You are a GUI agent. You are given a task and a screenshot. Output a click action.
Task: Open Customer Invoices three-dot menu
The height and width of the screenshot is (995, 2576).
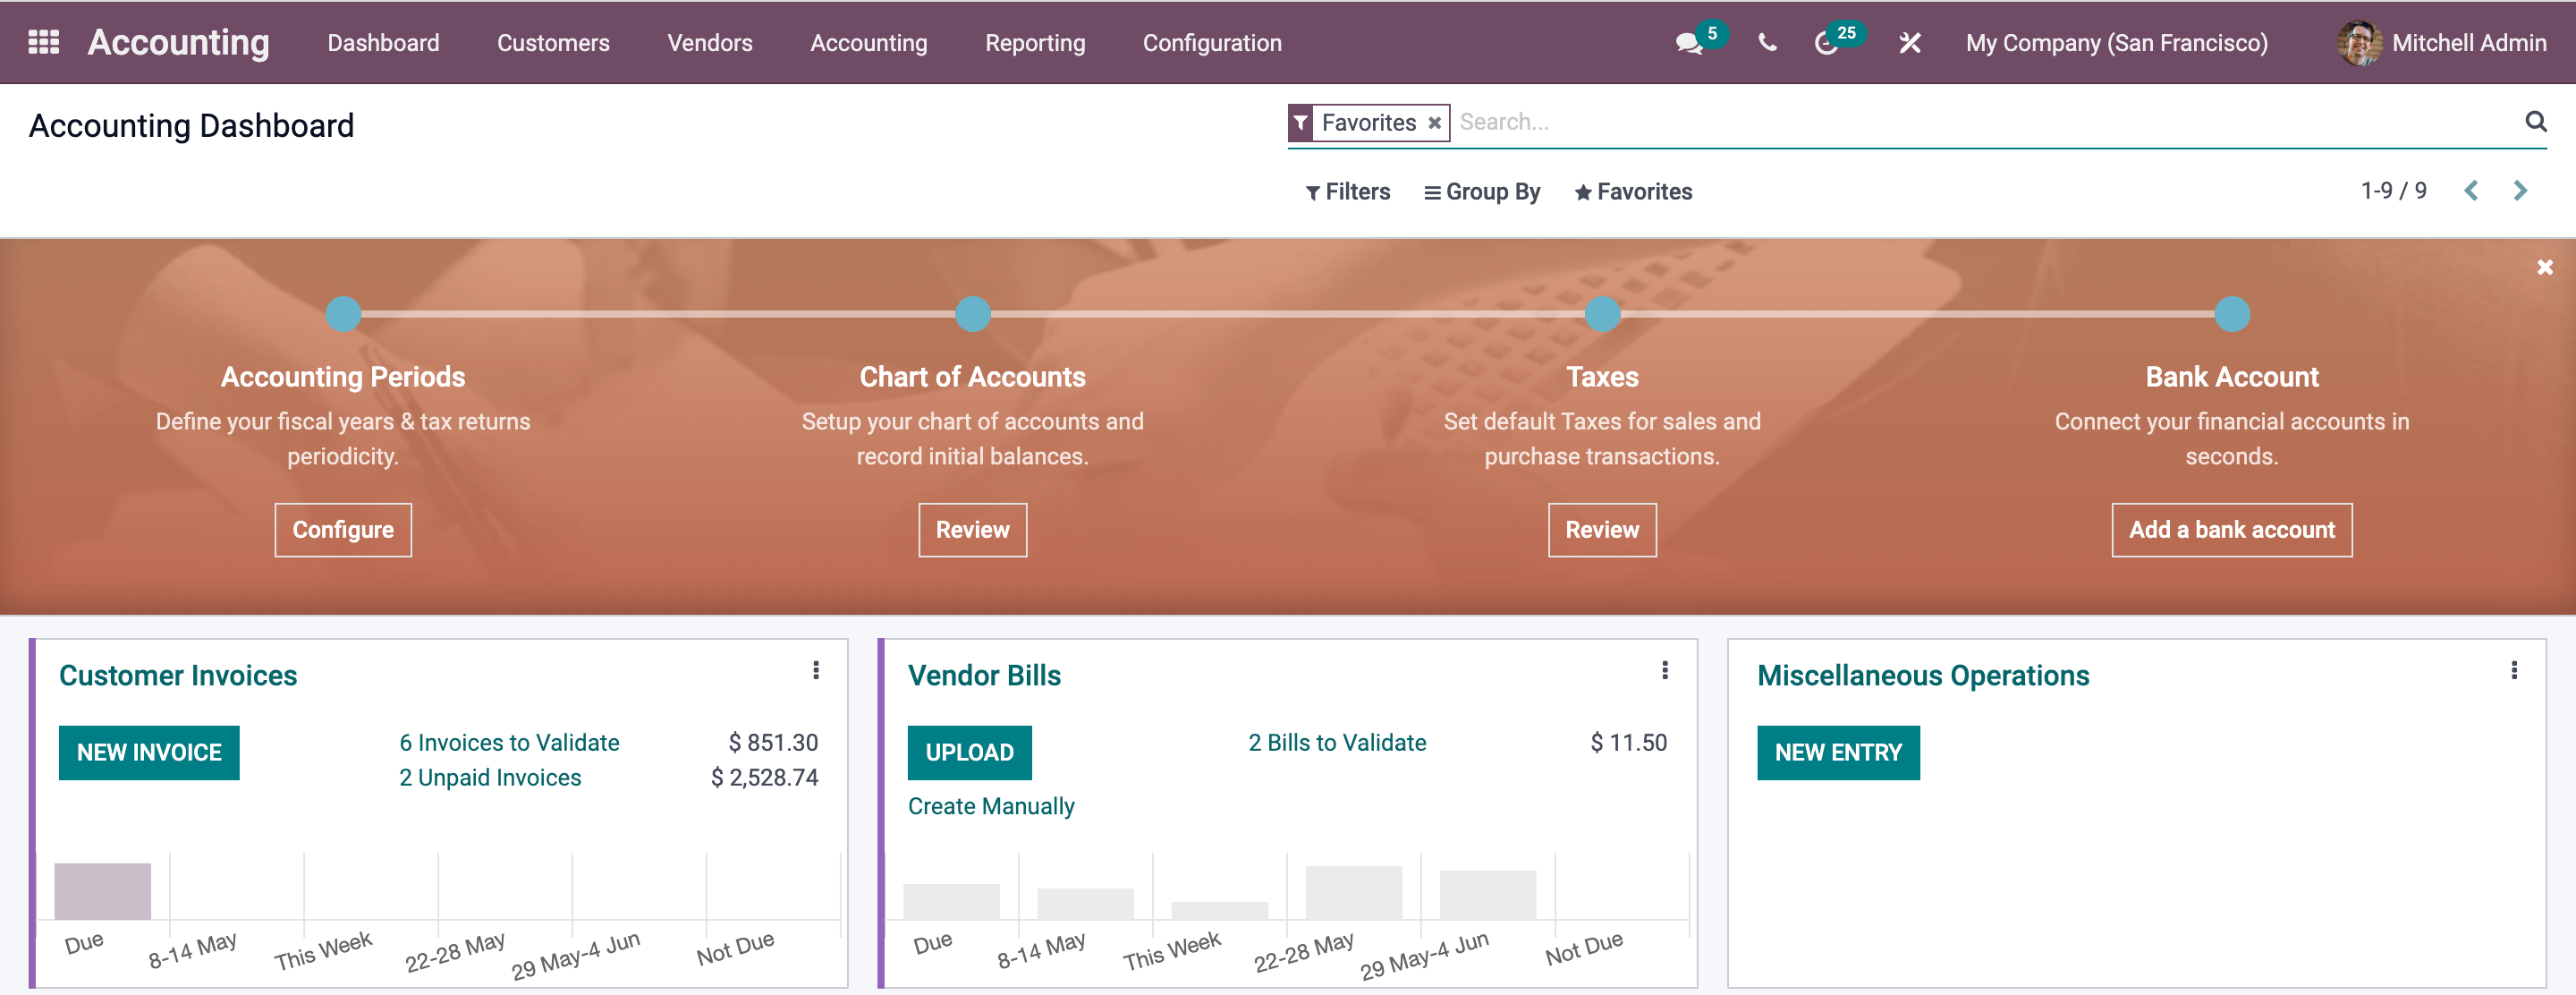tap(816, 670)
